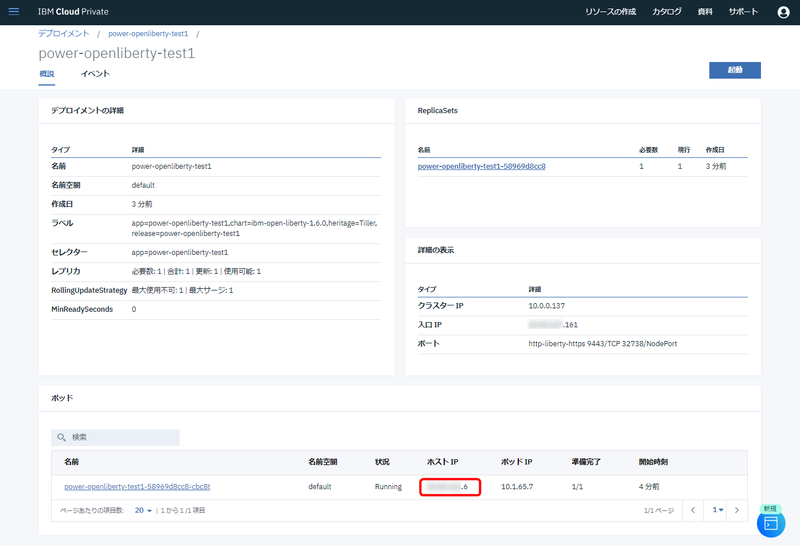The width and height of the screenshot is (800, 546).
Task: Select the Running status cell
Action: point(388,487)
